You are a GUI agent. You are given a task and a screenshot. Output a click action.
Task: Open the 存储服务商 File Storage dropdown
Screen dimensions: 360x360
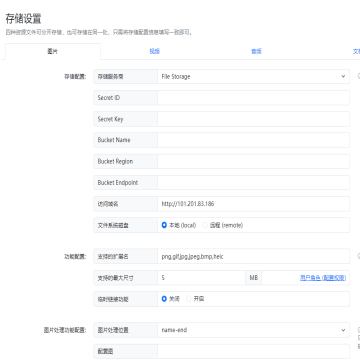click(x=253, y=76)
